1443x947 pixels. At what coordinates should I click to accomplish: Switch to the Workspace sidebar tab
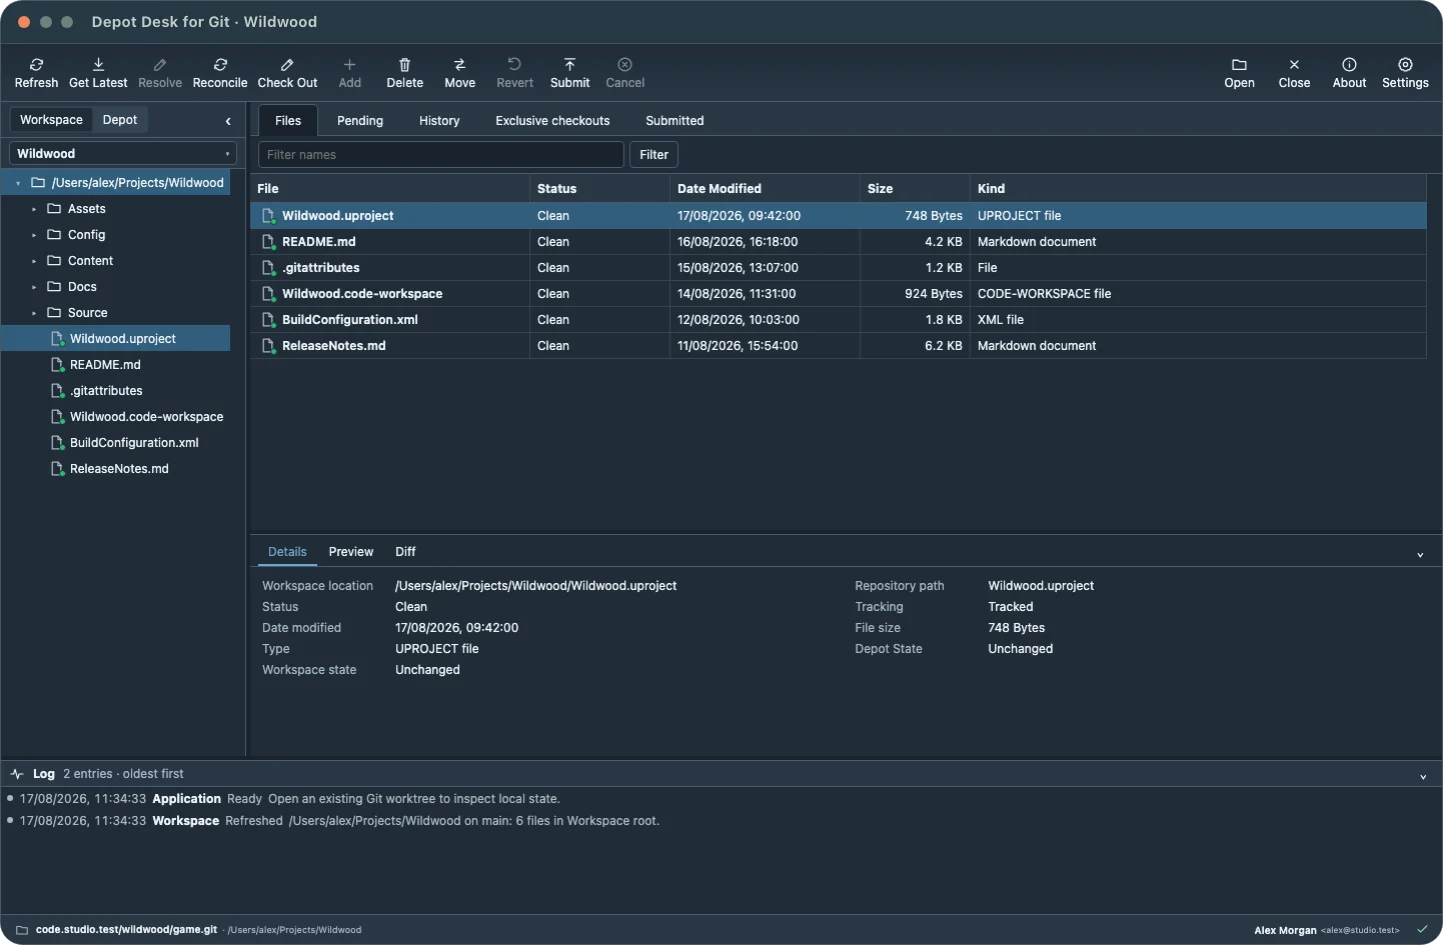point(51,120)
